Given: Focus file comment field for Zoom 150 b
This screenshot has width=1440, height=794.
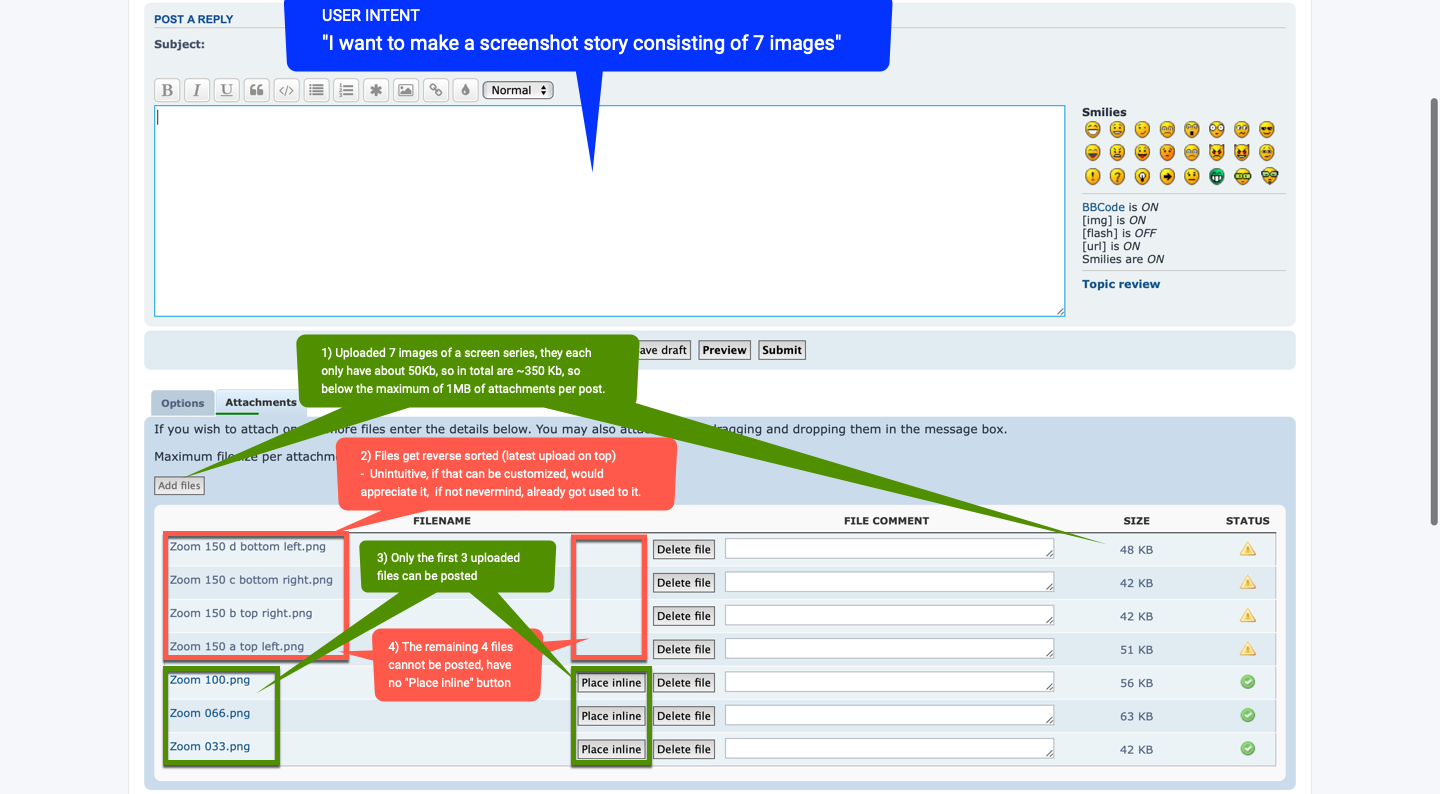Looking at the screenshot, I should point(890,616).
